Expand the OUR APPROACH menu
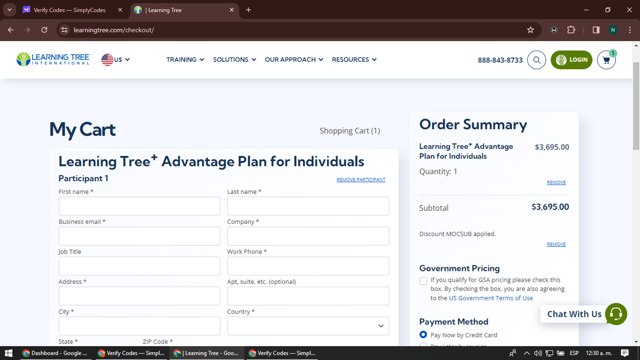Viewport: 640px width, 360px height. (294, 60)
